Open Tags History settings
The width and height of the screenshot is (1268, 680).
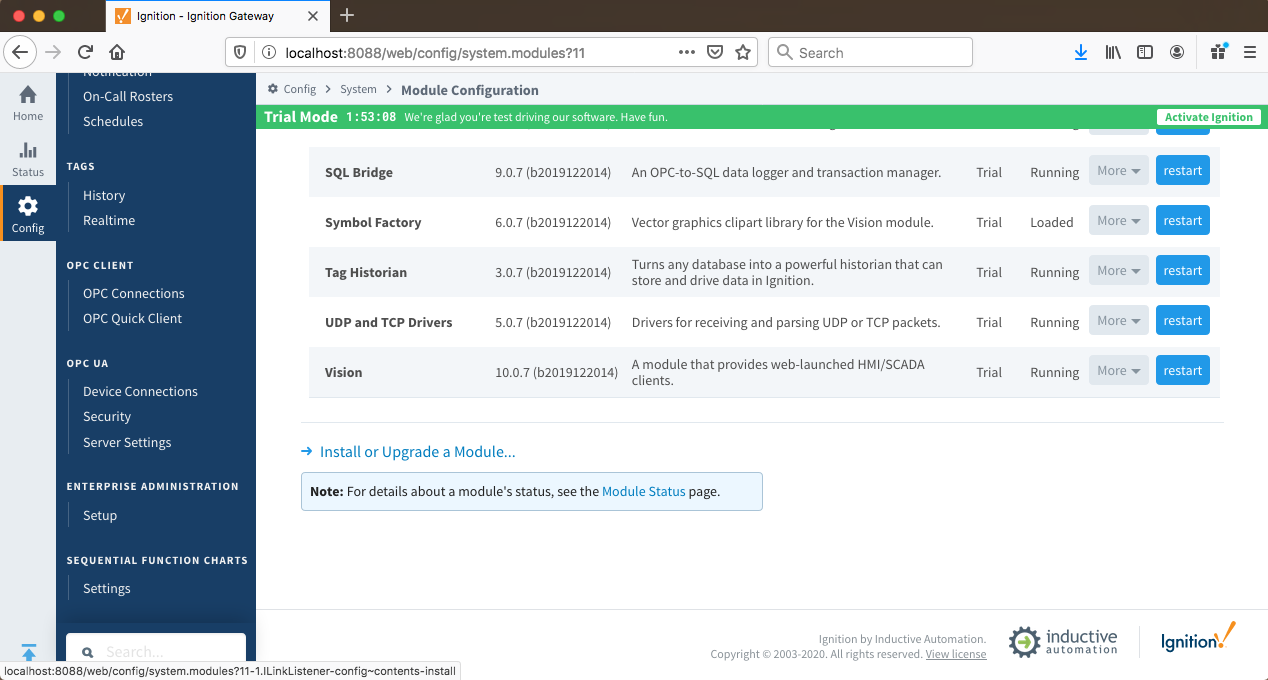pos(104,196)
